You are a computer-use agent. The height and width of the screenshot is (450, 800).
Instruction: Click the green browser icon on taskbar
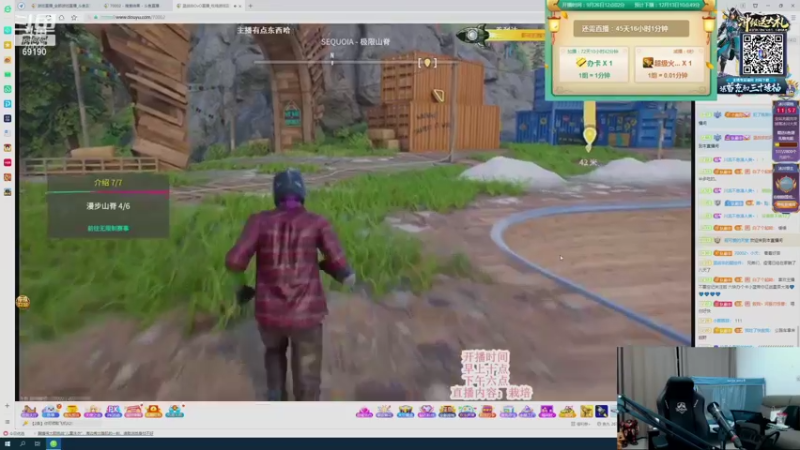53,444
